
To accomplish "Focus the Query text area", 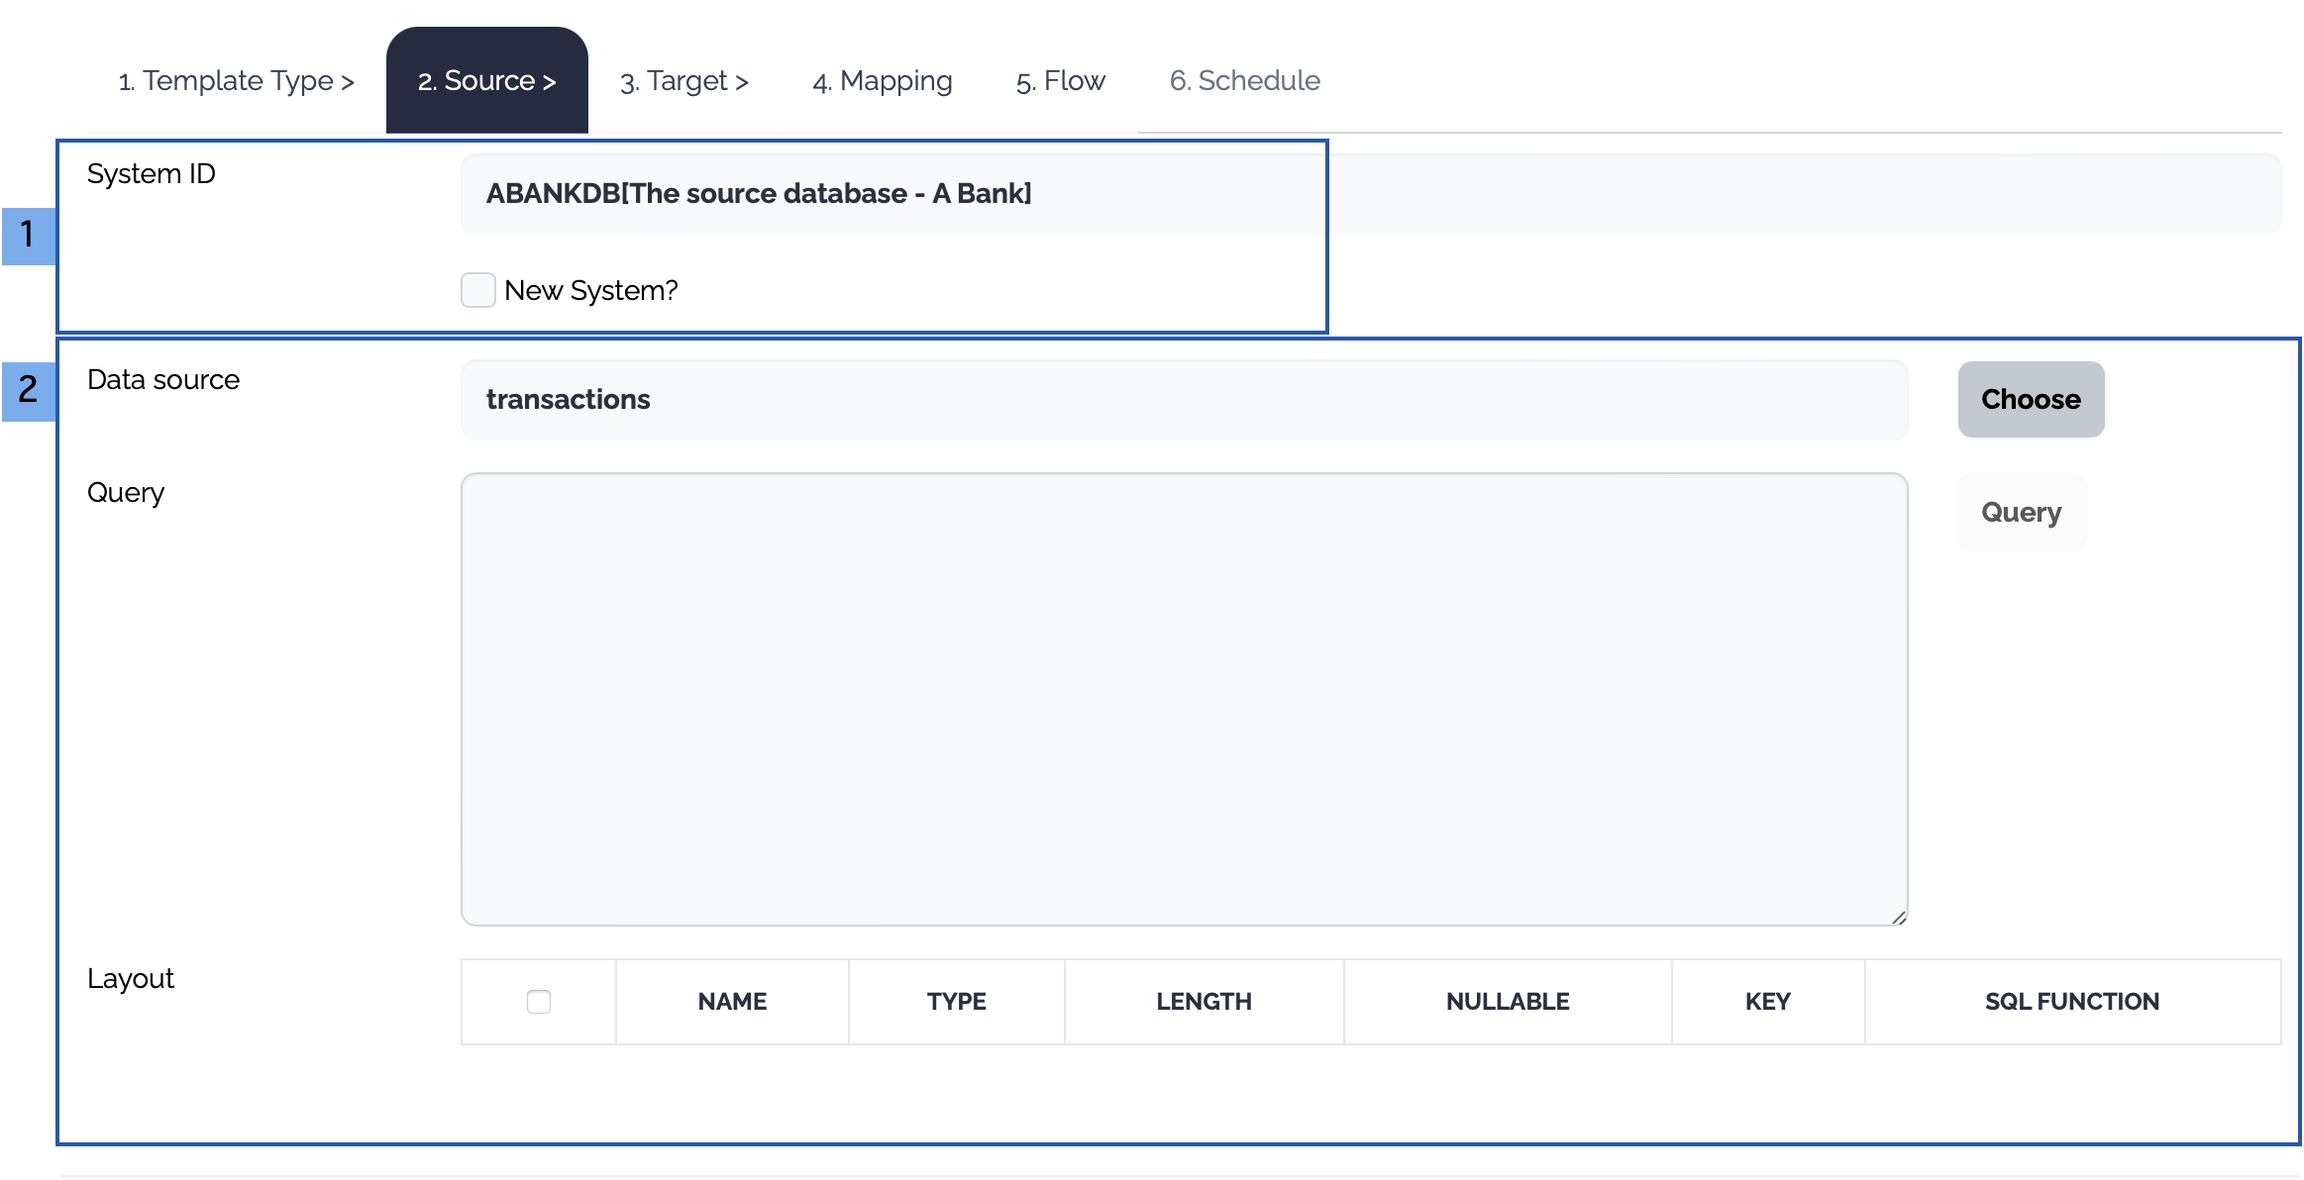I will (x=1184, y=699).
